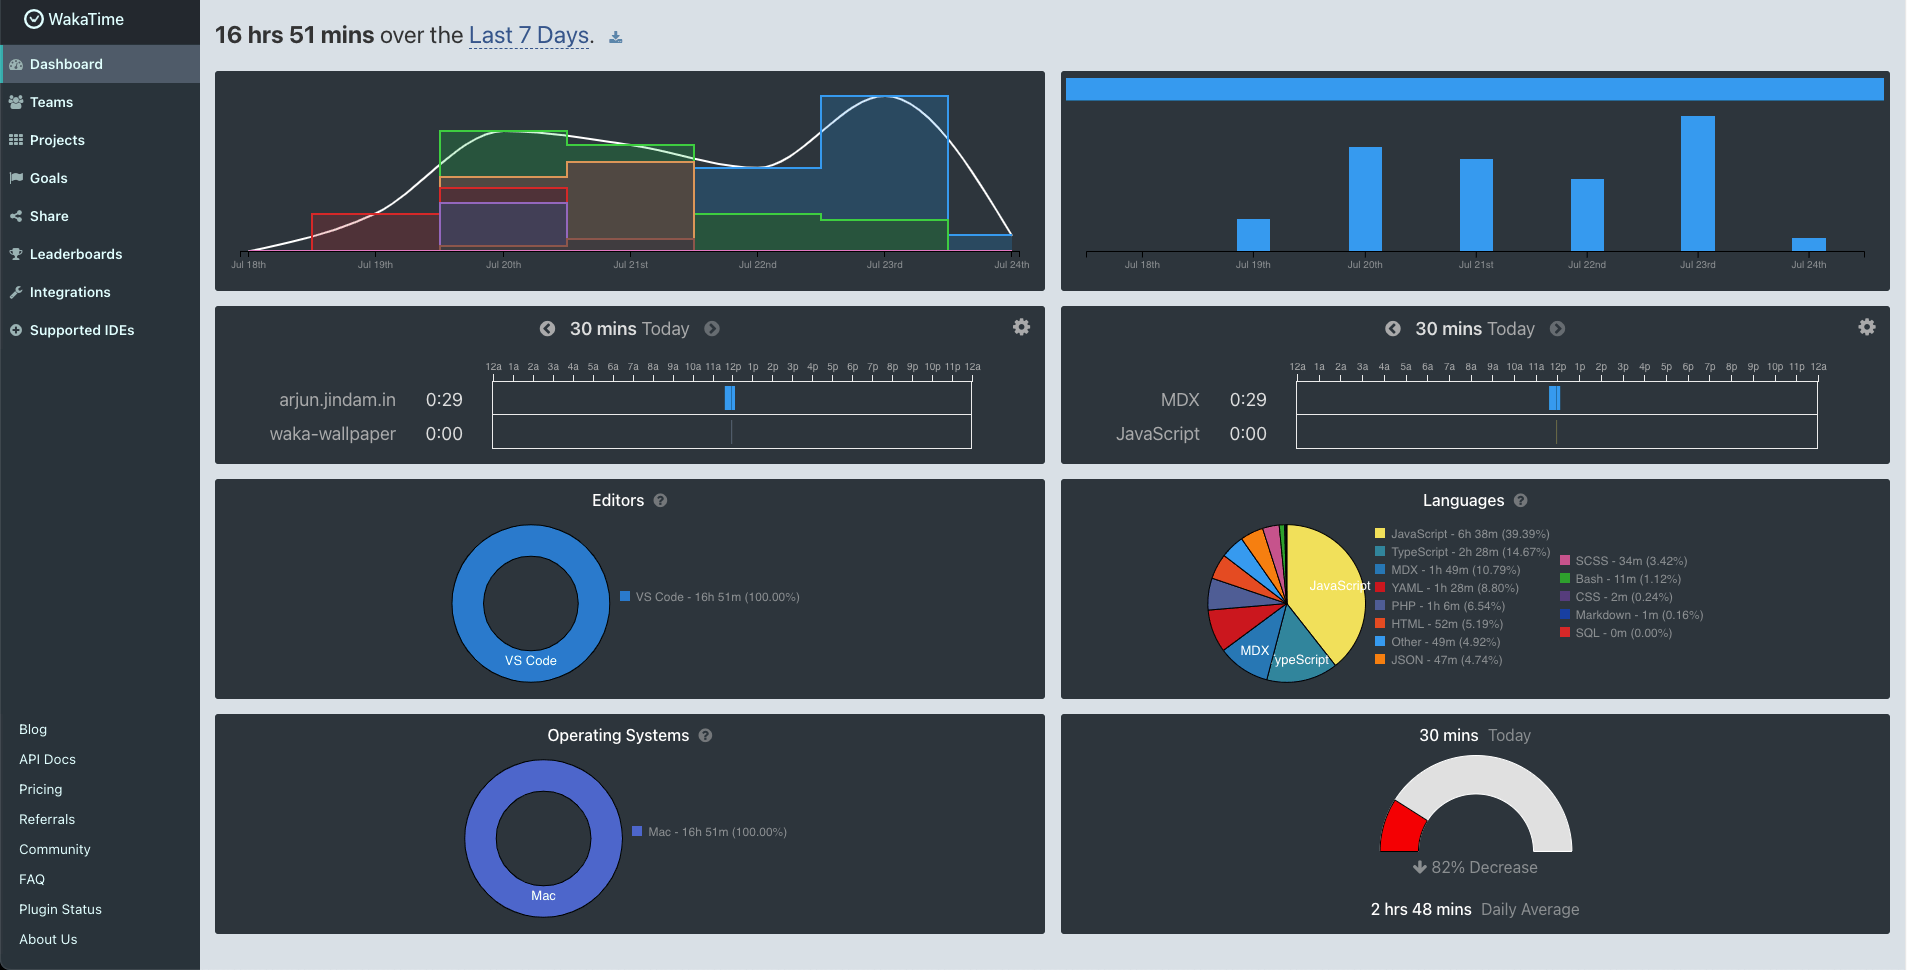Visit the API Docs page
Screen dimensions: 1907x970
point(47,759)
